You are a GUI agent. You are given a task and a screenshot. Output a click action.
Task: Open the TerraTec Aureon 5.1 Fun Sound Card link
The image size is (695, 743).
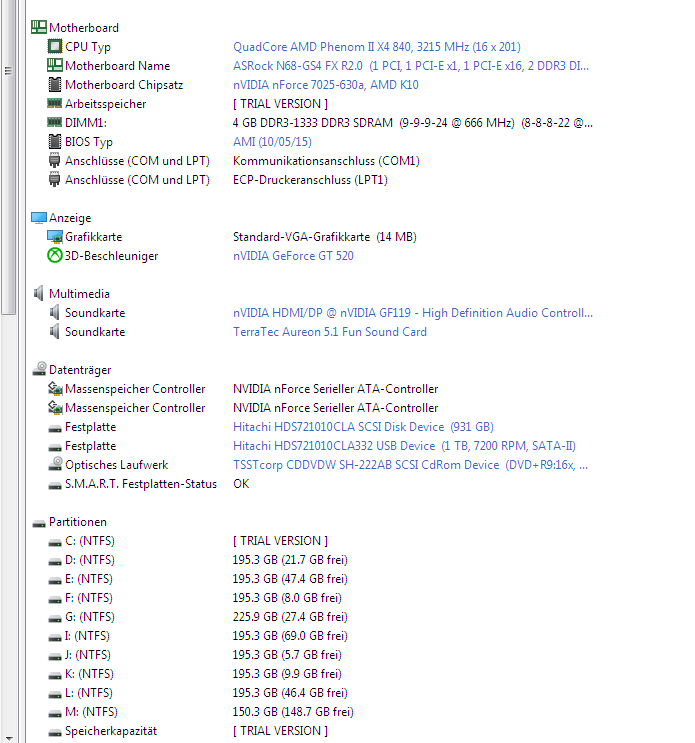[x=330, y=332]
